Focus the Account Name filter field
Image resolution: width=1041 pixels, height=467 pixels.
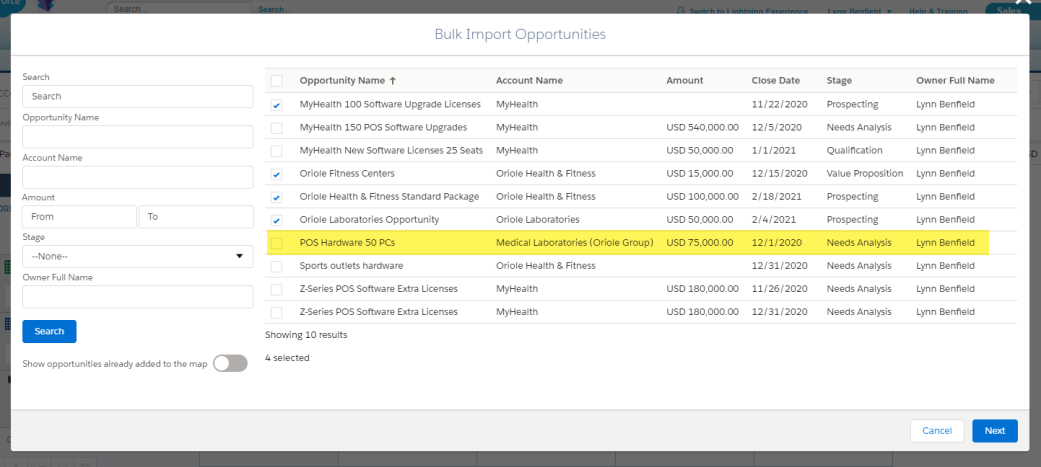[137, 177]
